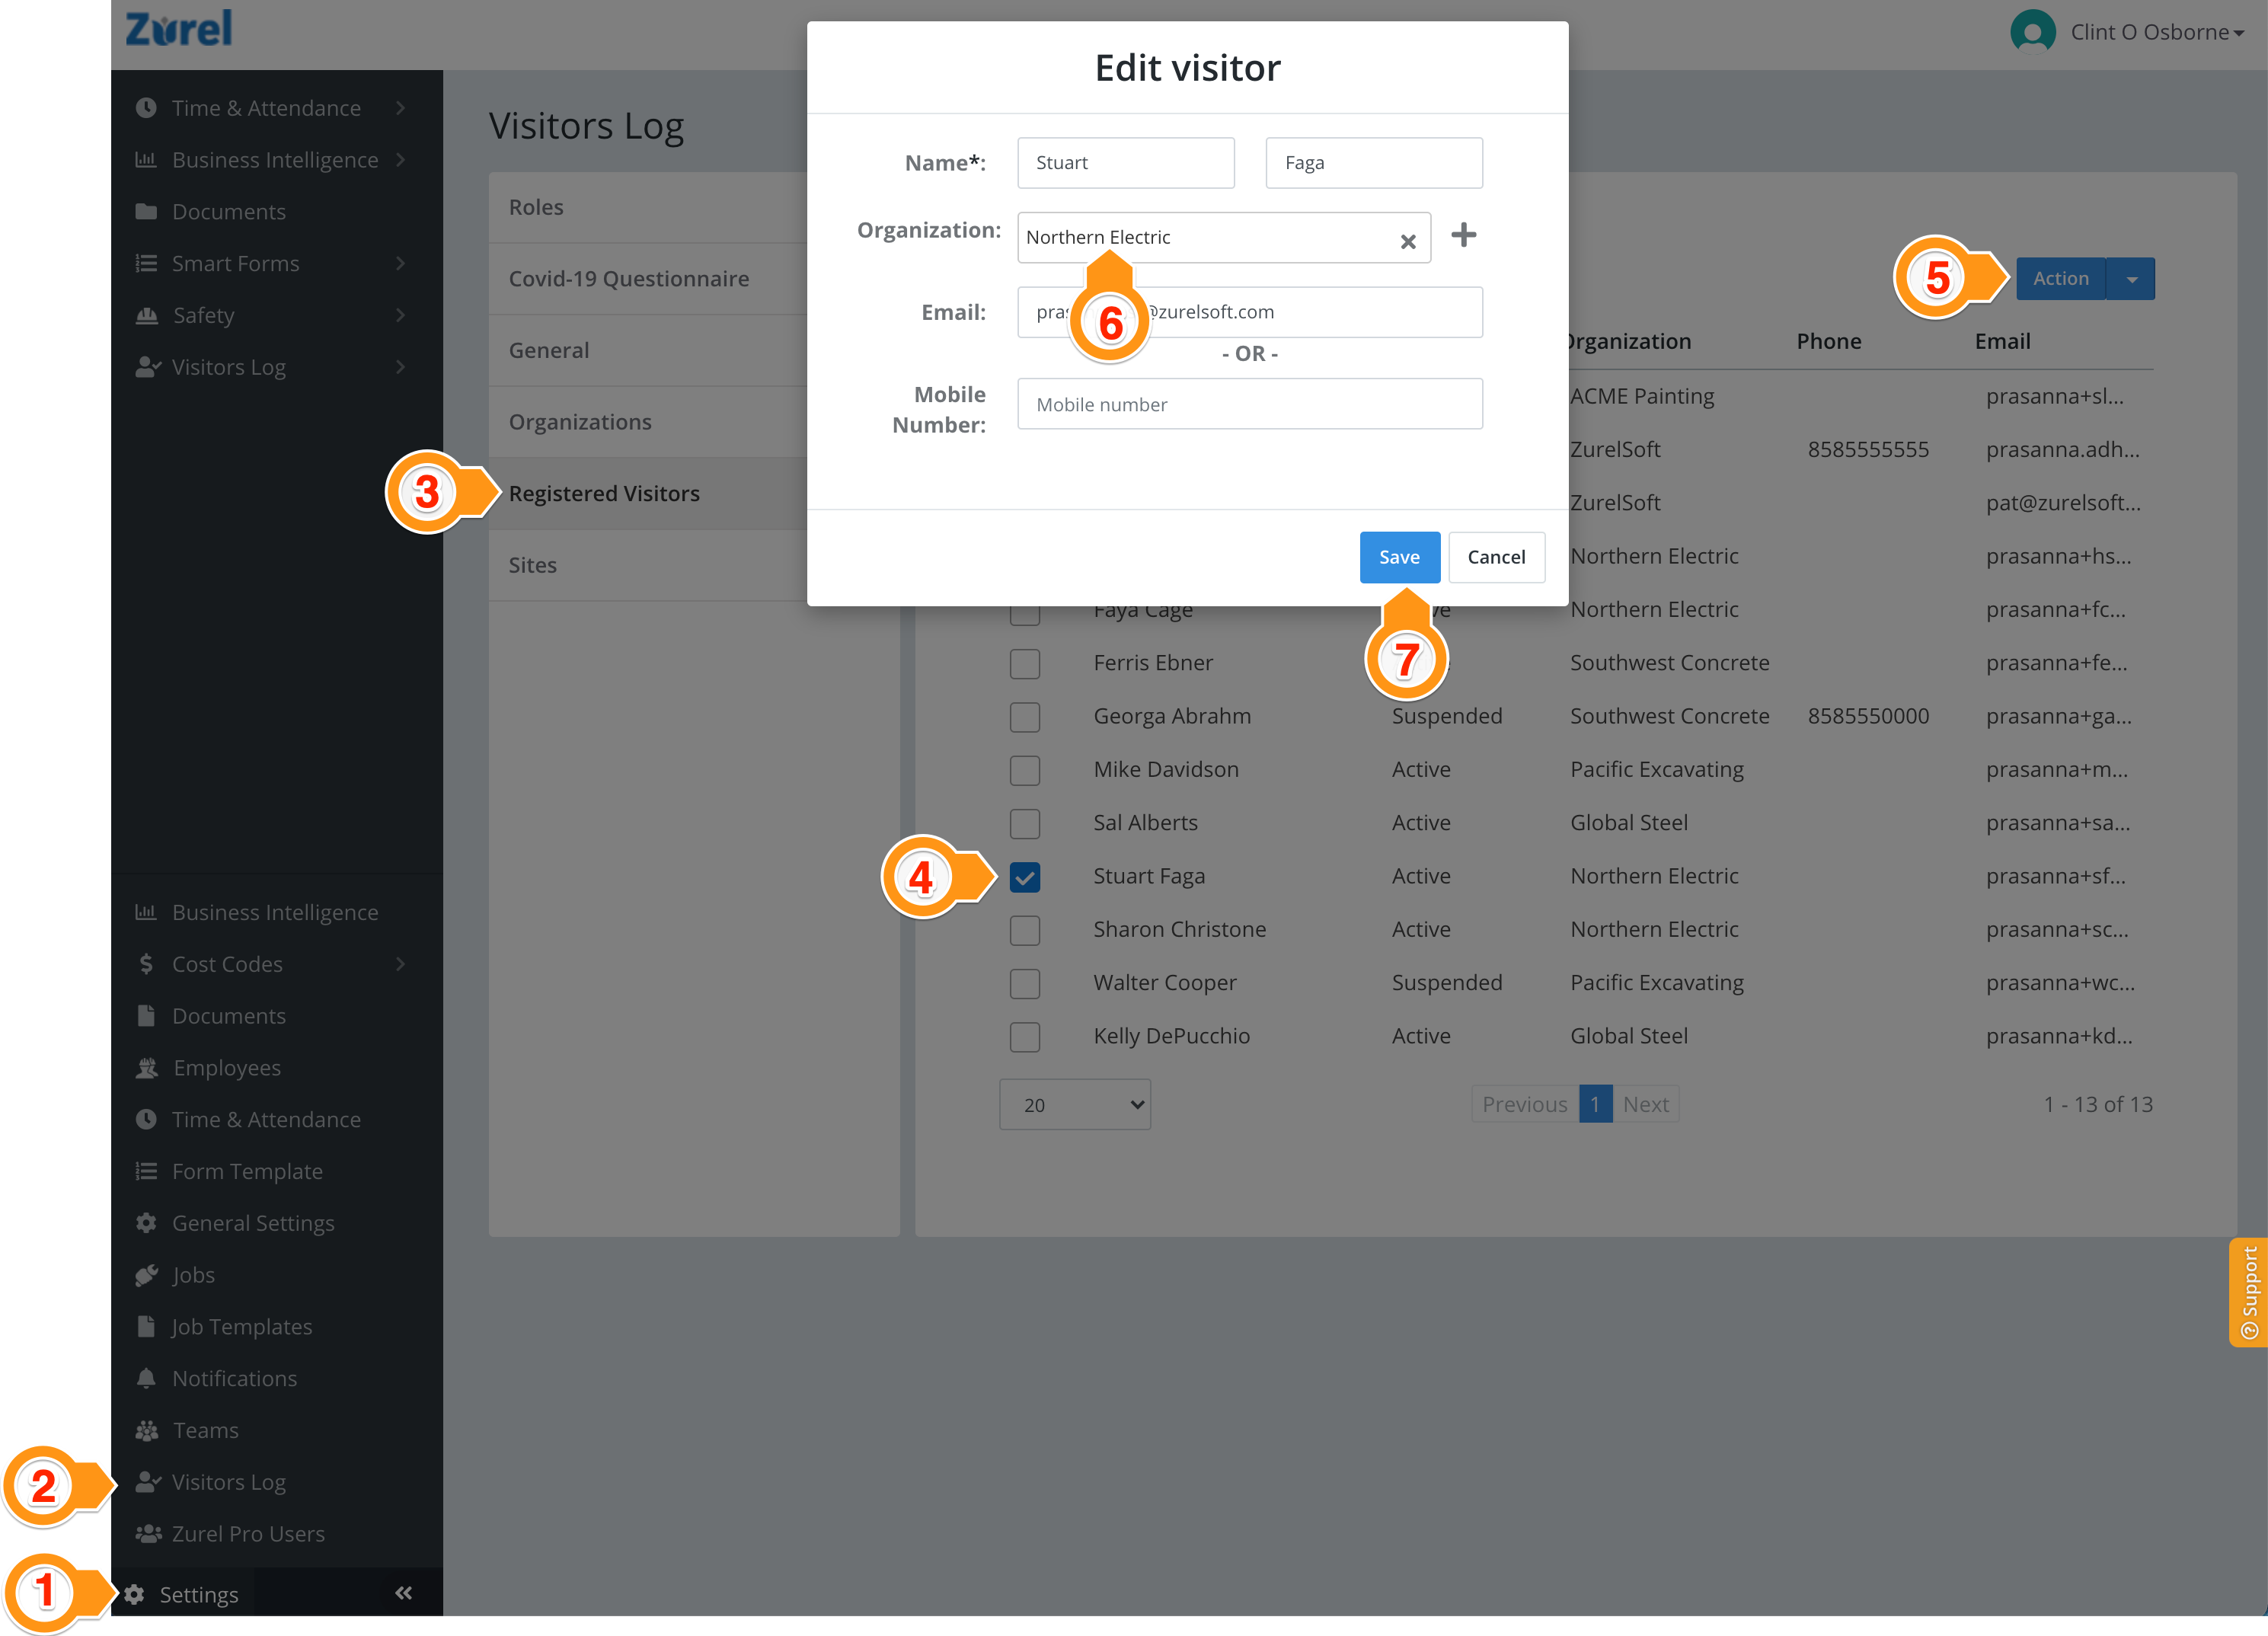Open the General tab
Viewport: 2268px width, 1636px height.
coord(648,350)
